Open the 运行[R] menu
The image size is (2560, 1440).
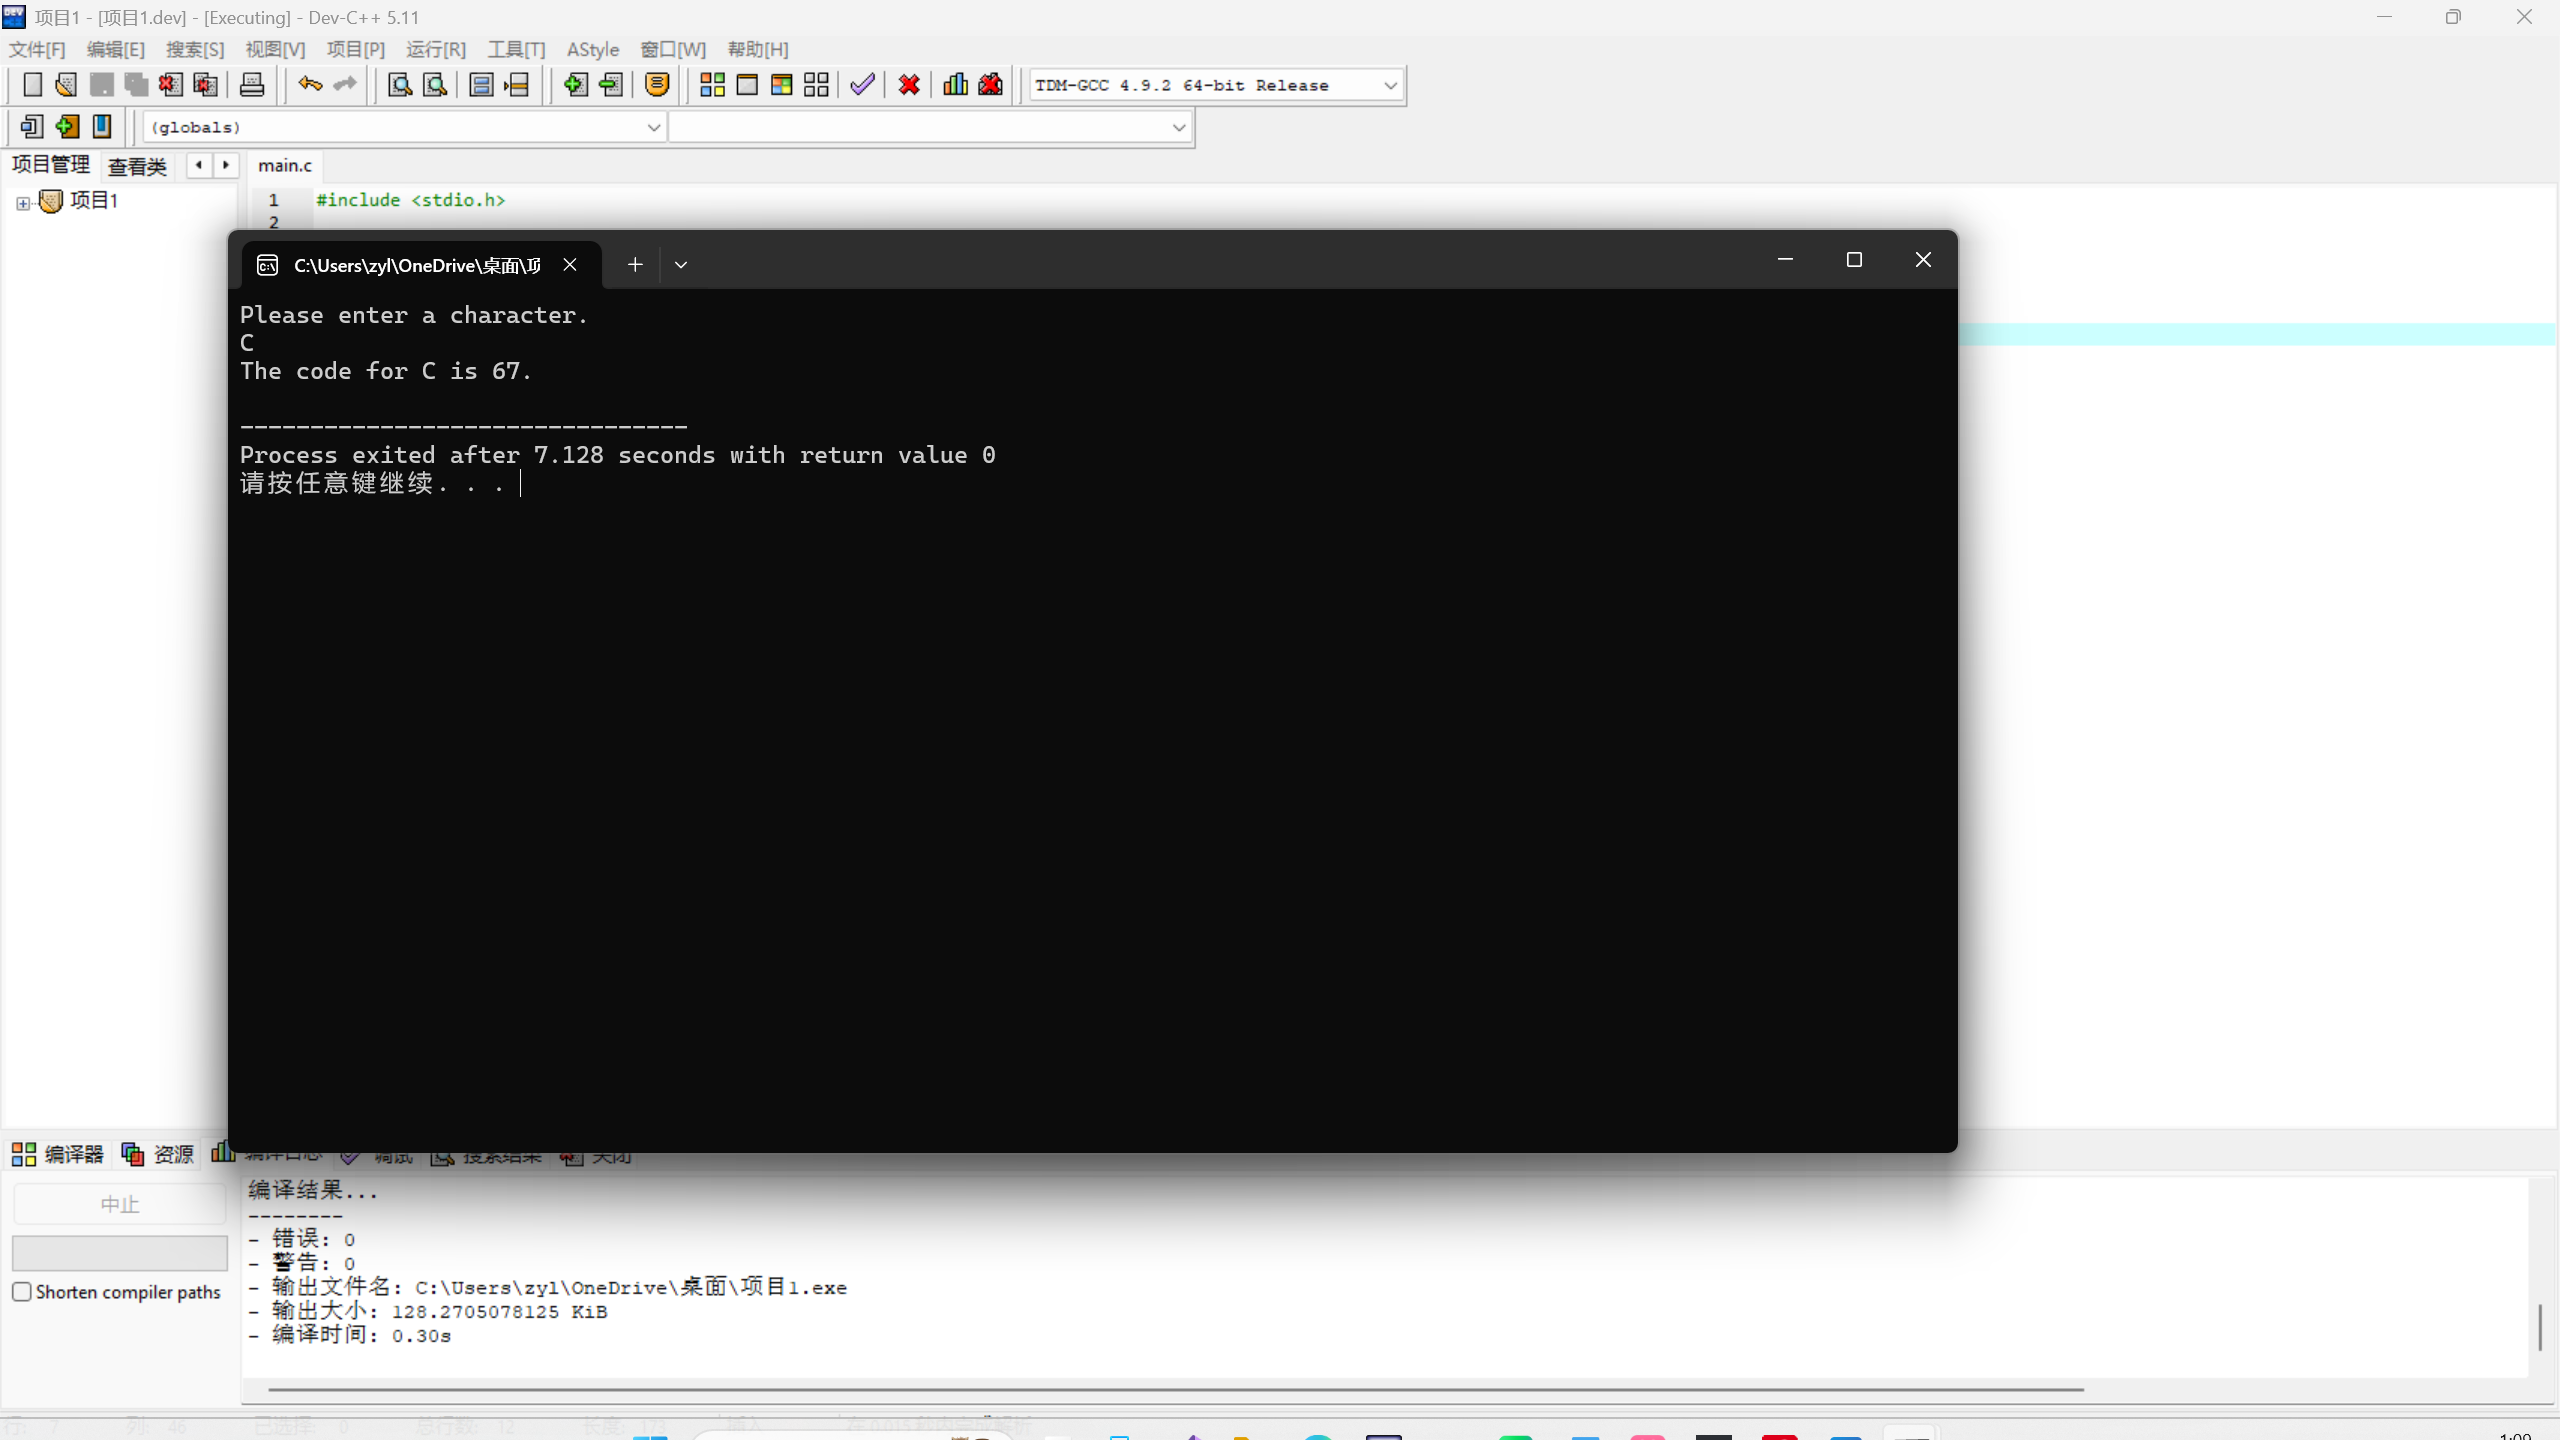436,49
